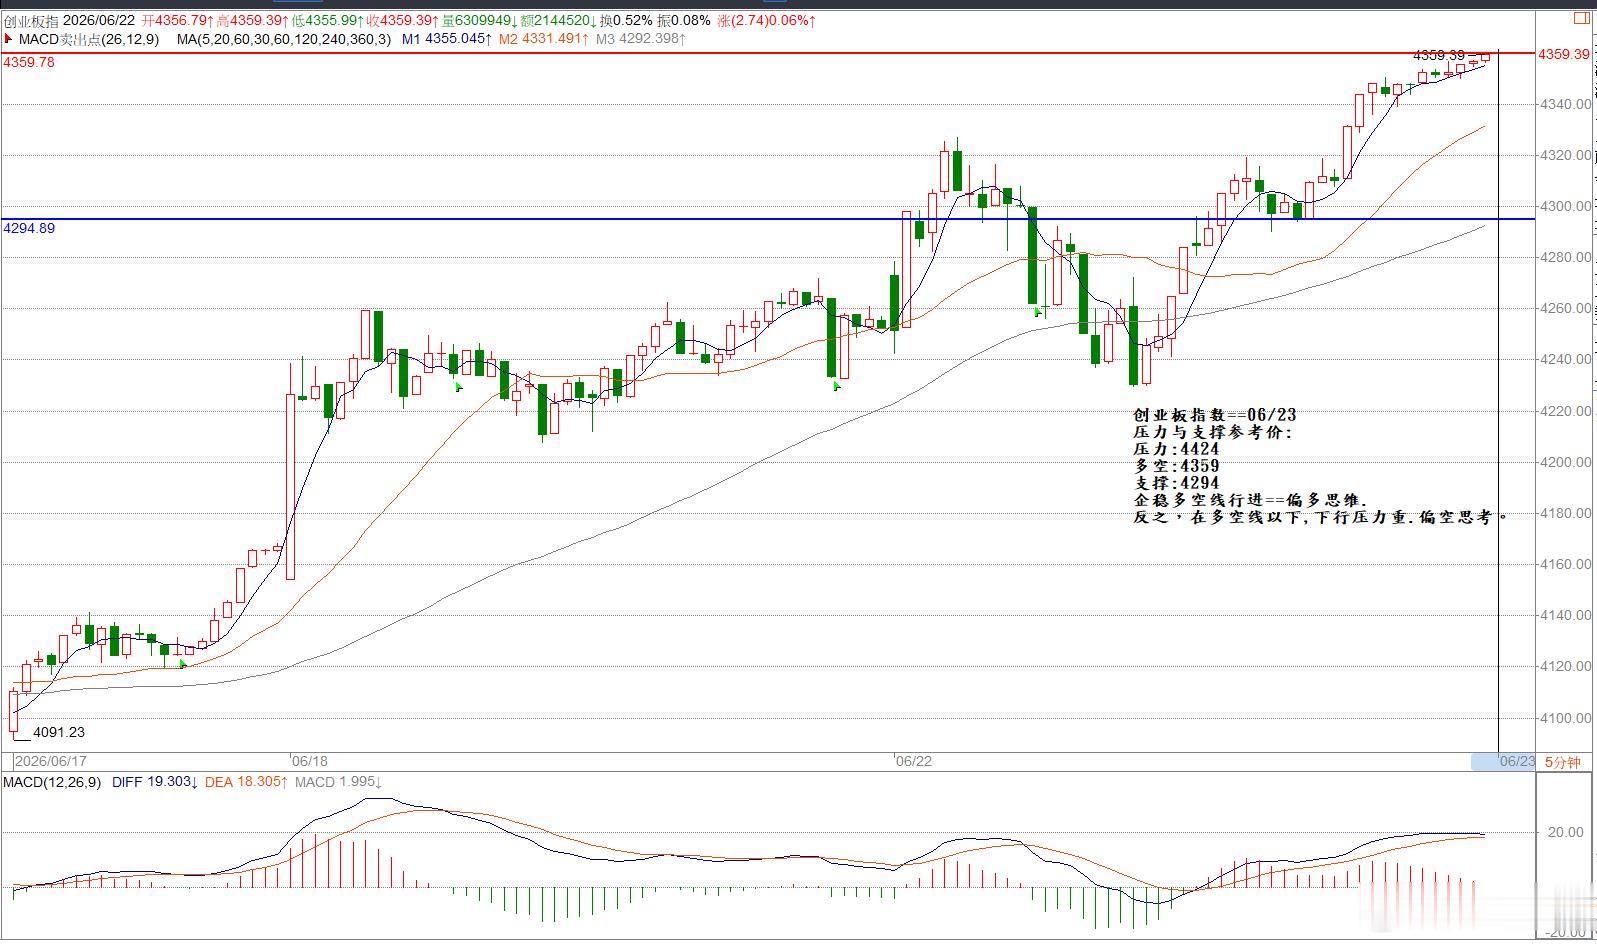
Task: Open the MACD(12,26,9) sub-chart indicator label
Action: pyautogui.click(x=51, y=782)
